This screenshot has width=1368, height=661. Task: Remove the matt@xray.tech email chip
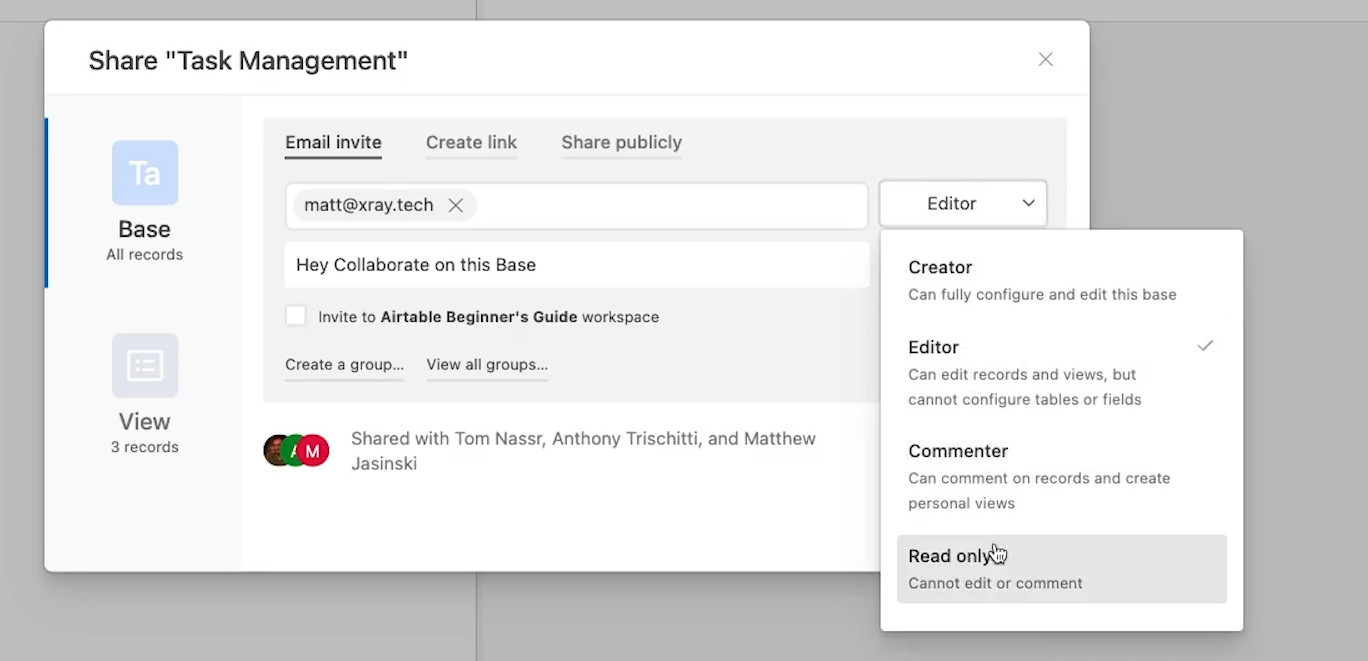[x=456, y=205]
